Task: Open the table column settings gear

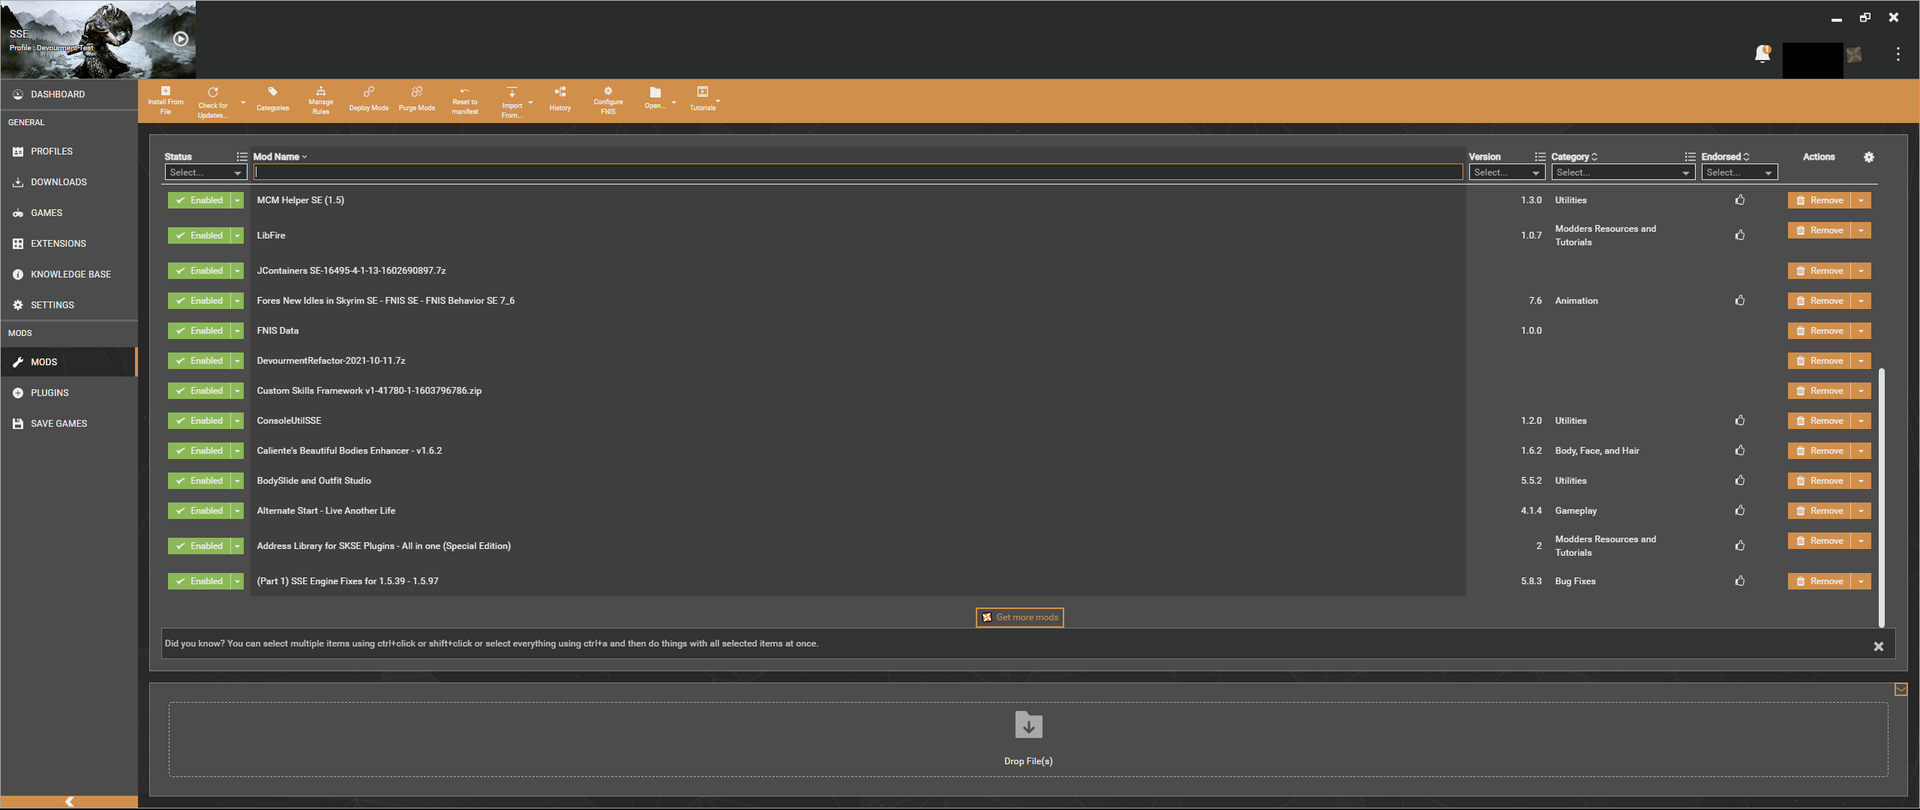Action: click(x=1868, y=157)
